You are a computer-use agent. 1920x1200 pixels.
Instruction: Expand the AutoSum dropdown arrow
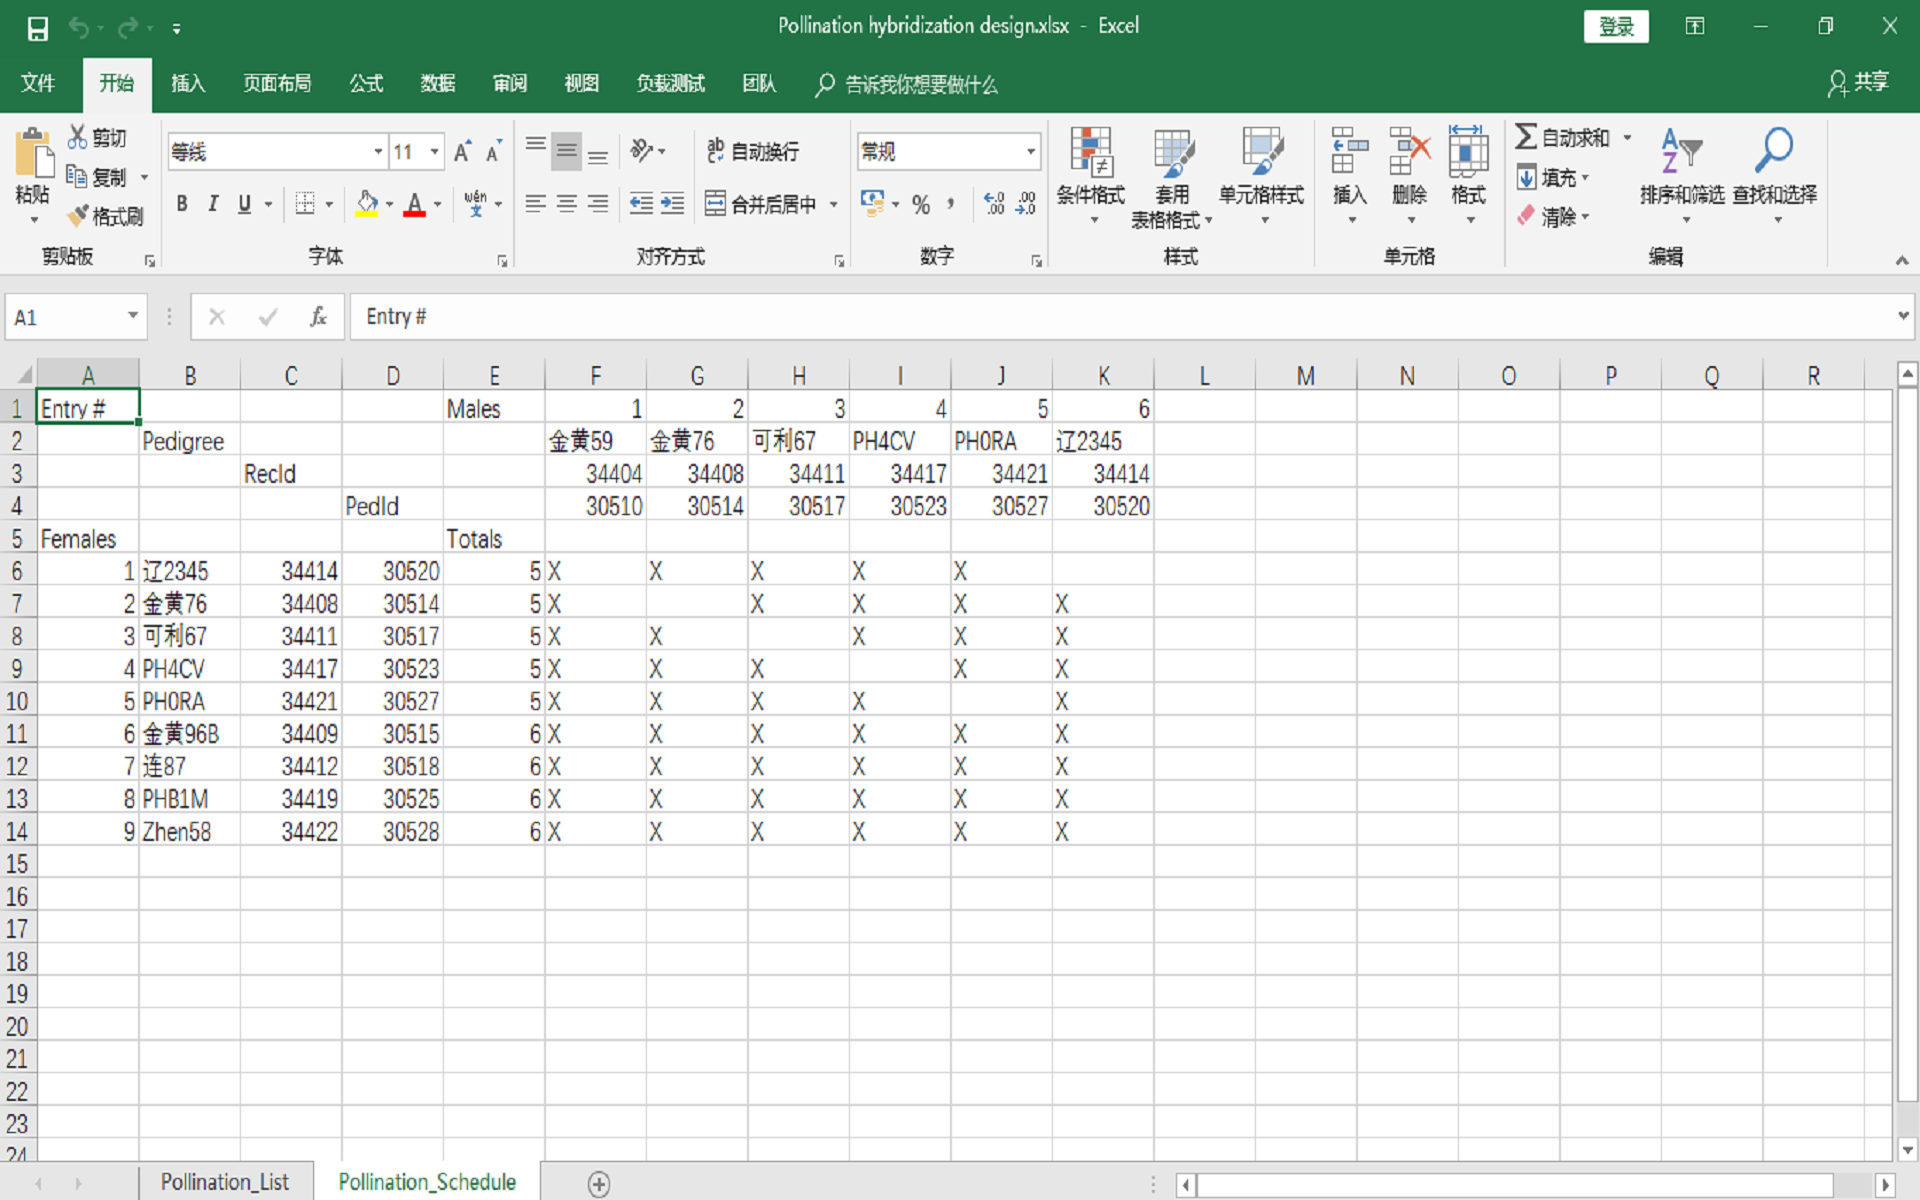pos(1627,137)
